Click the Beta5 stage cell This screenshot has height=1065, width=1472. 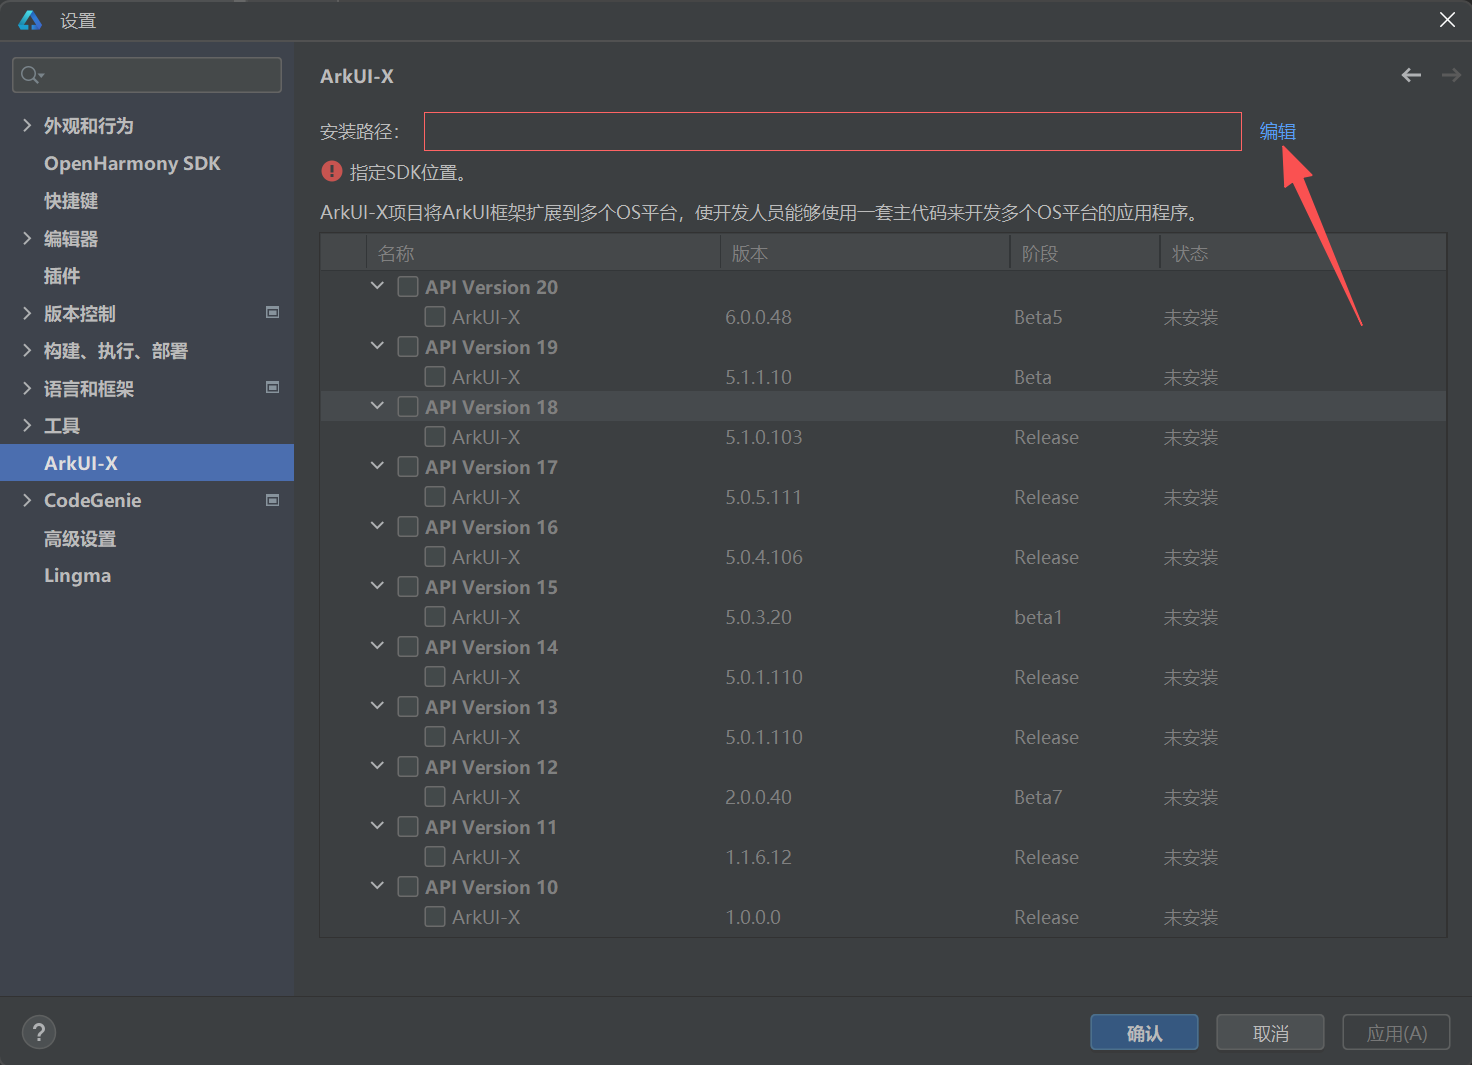[x=1038, y=317]
